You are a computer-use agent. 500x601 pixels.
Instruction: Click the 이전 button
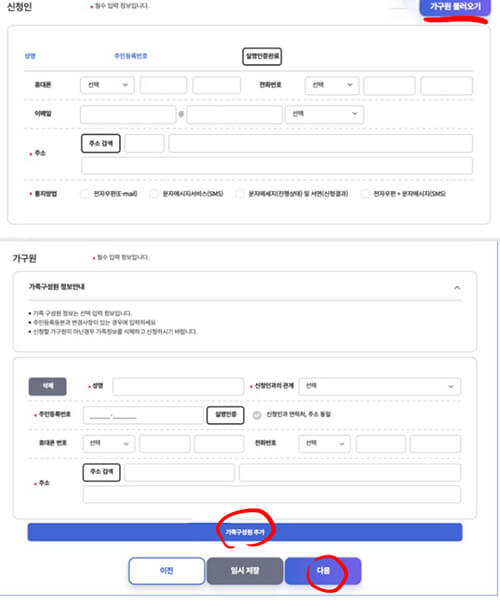166,571
